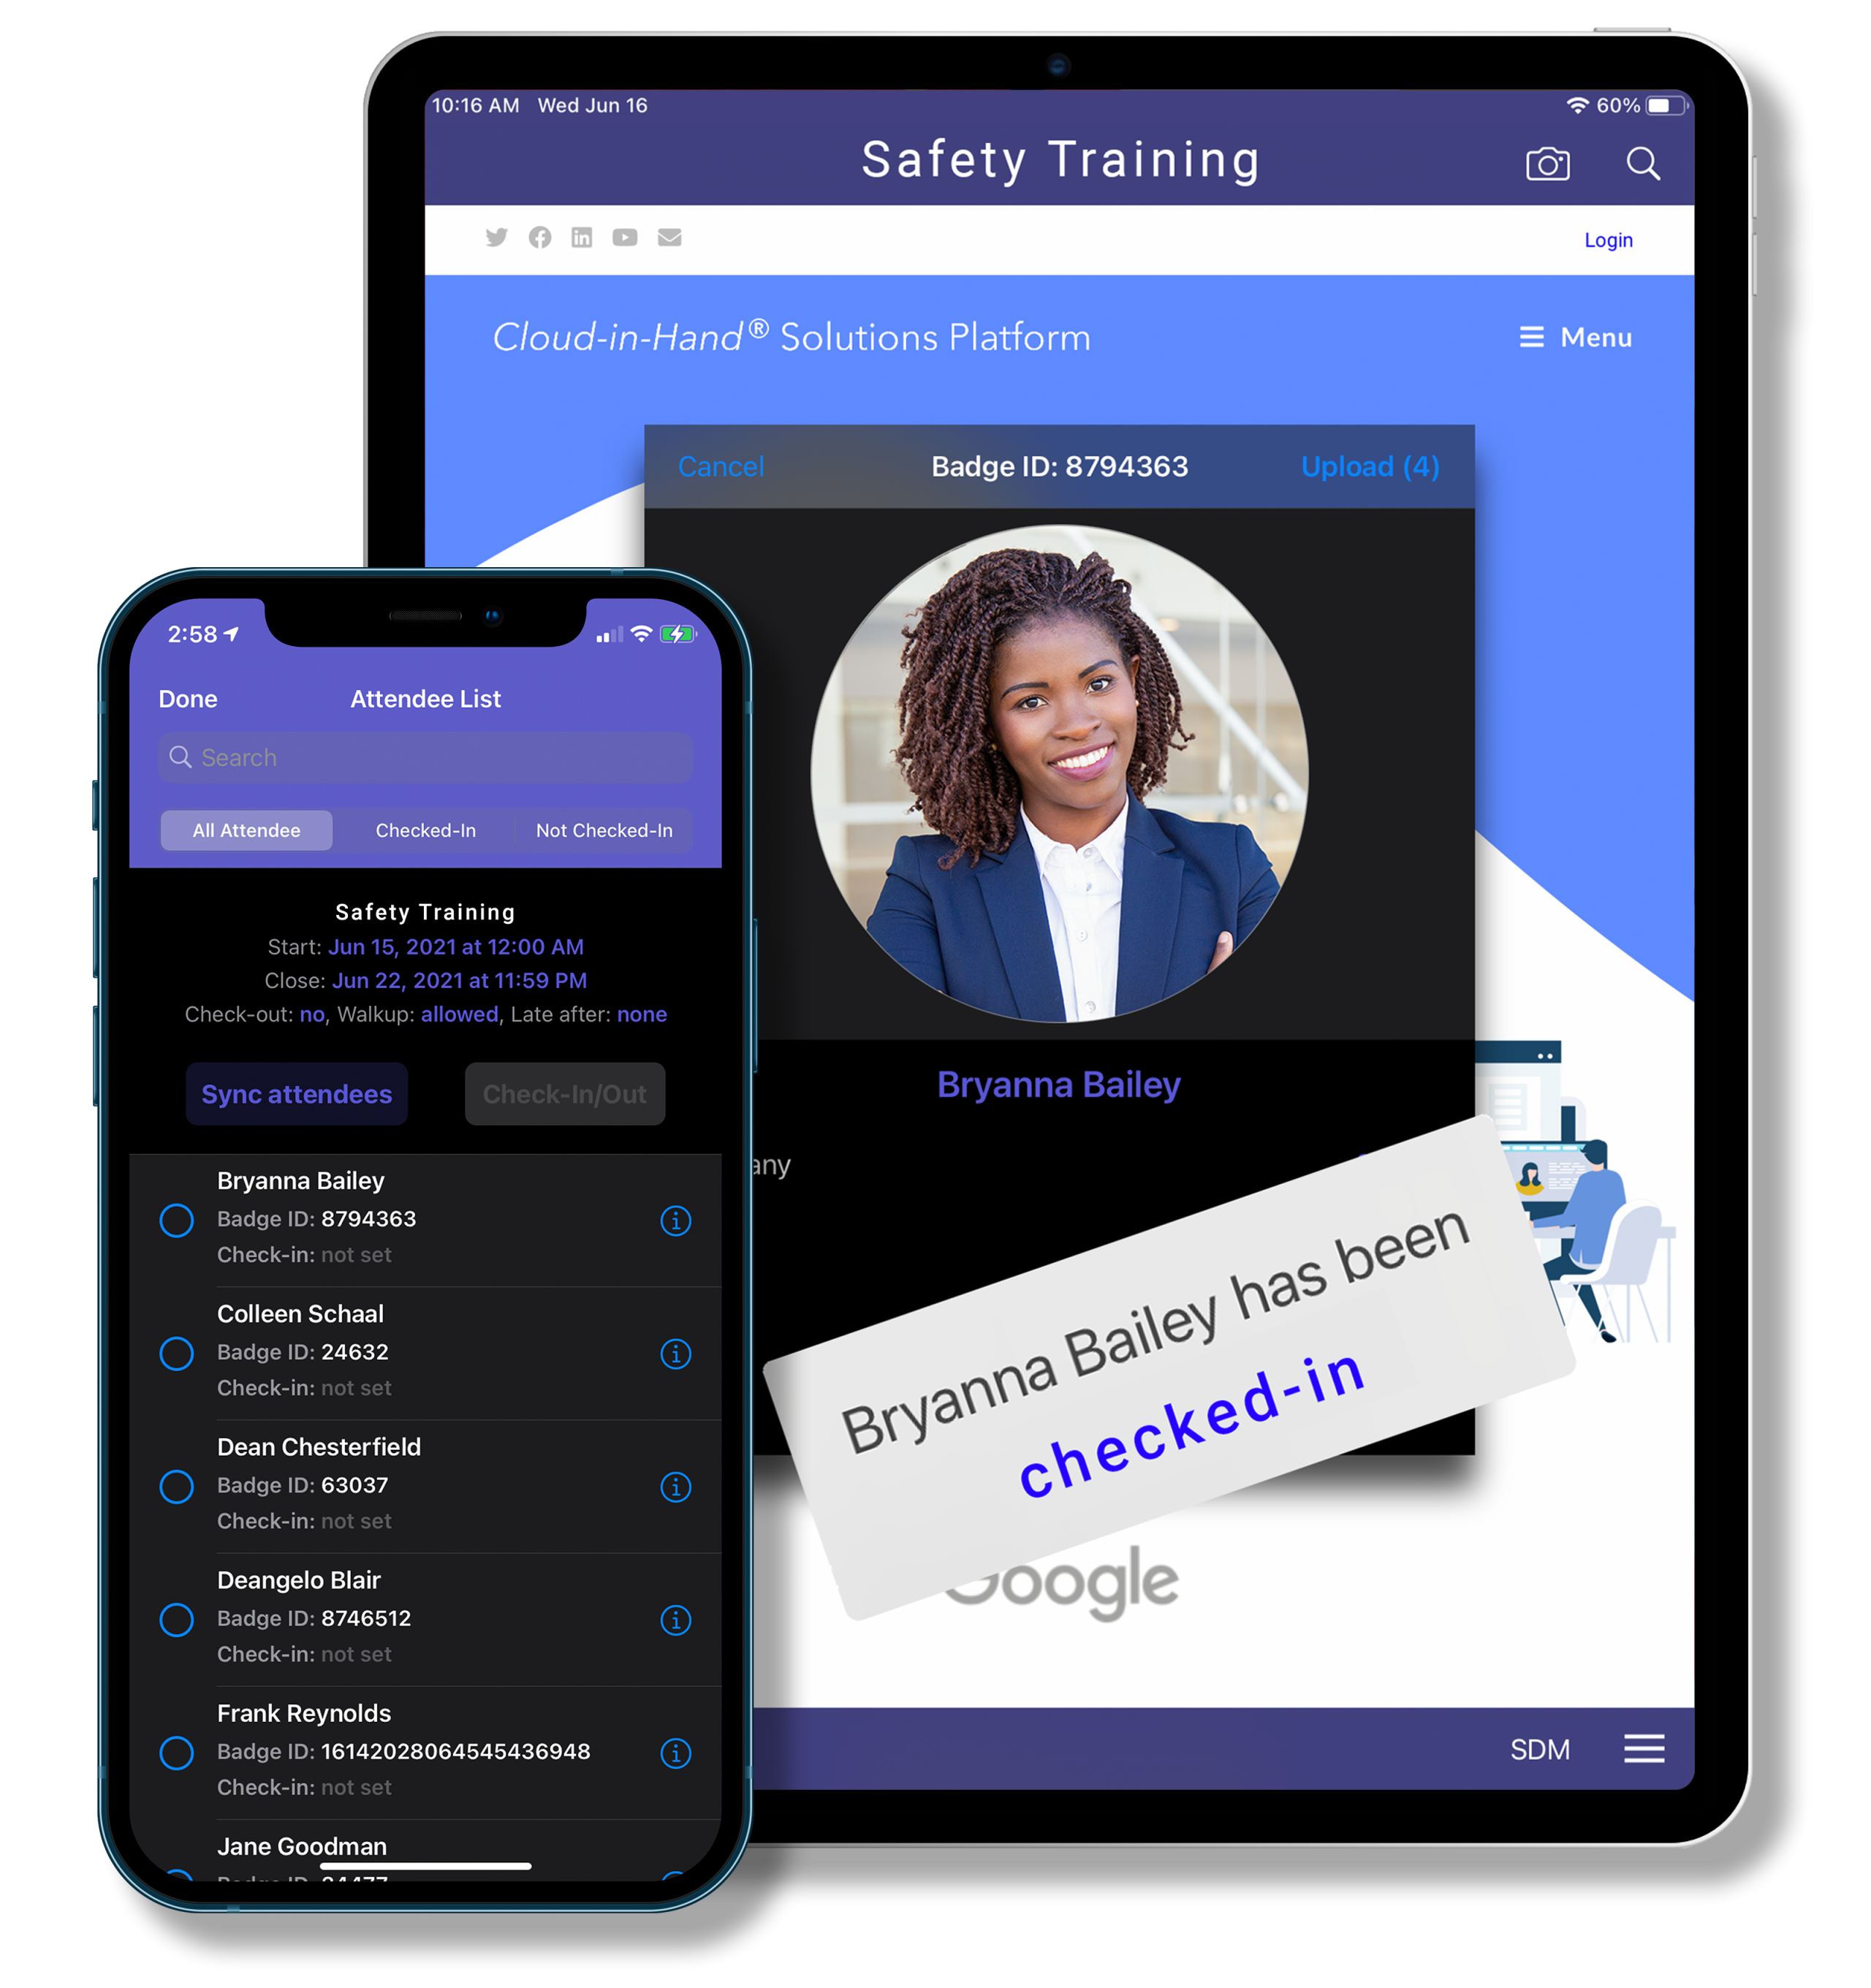
Task: Tap the Twitter icon in the header
Action: pyautogui.click(x=498, y=238)
